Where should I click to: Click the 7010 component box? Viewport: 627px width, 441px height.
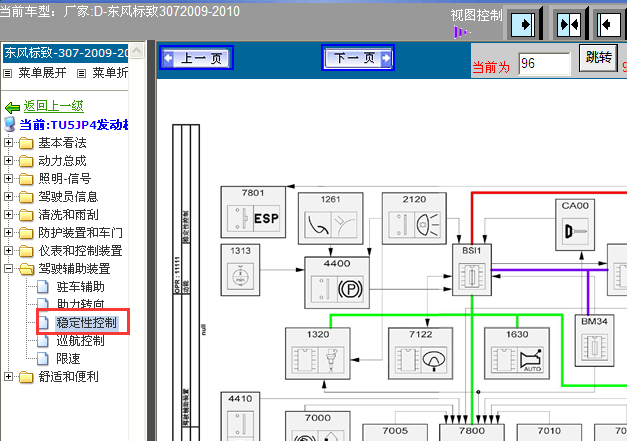[x=549, y=433]
